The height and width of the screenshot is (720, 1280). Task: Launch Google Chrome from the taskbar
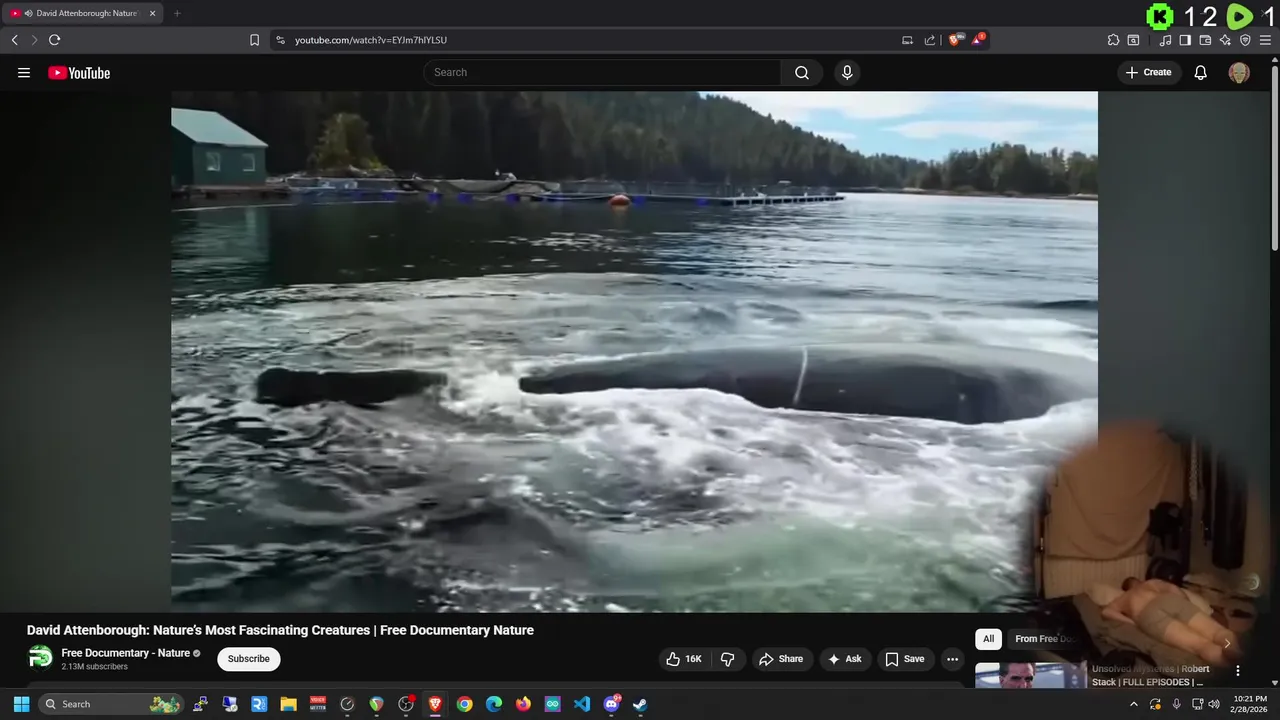click(465, 704)
